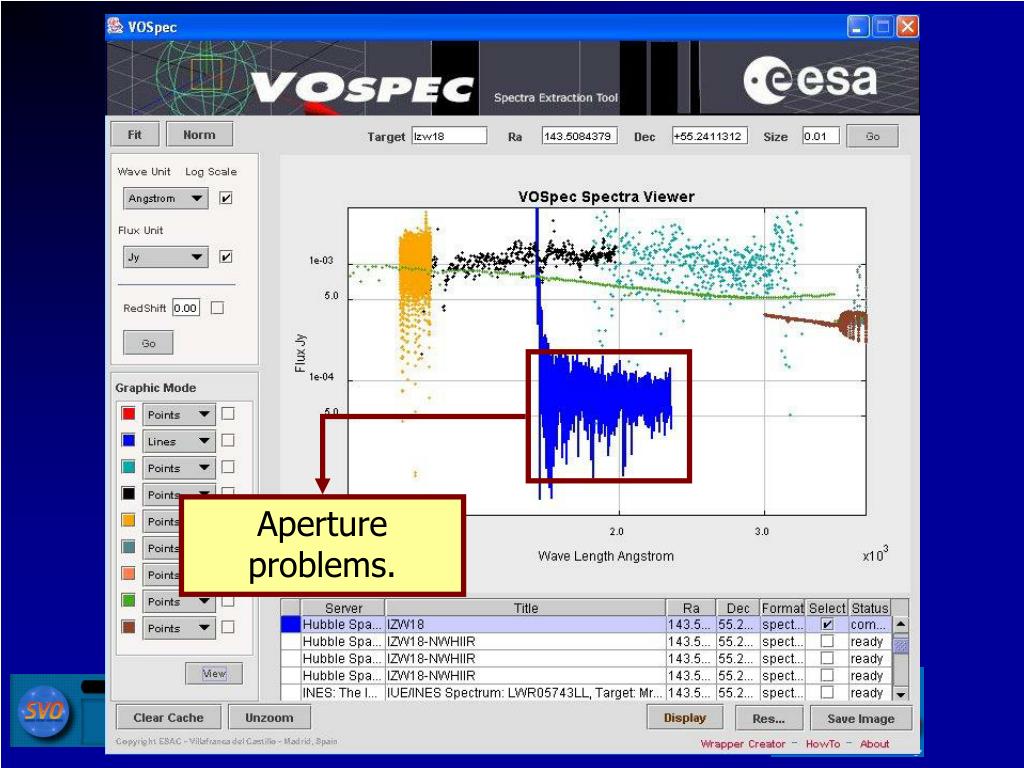The image size is (1024, 768).
Task: Click the red color swatch in Graphic Mode
Action: click(x=129, y=413)
